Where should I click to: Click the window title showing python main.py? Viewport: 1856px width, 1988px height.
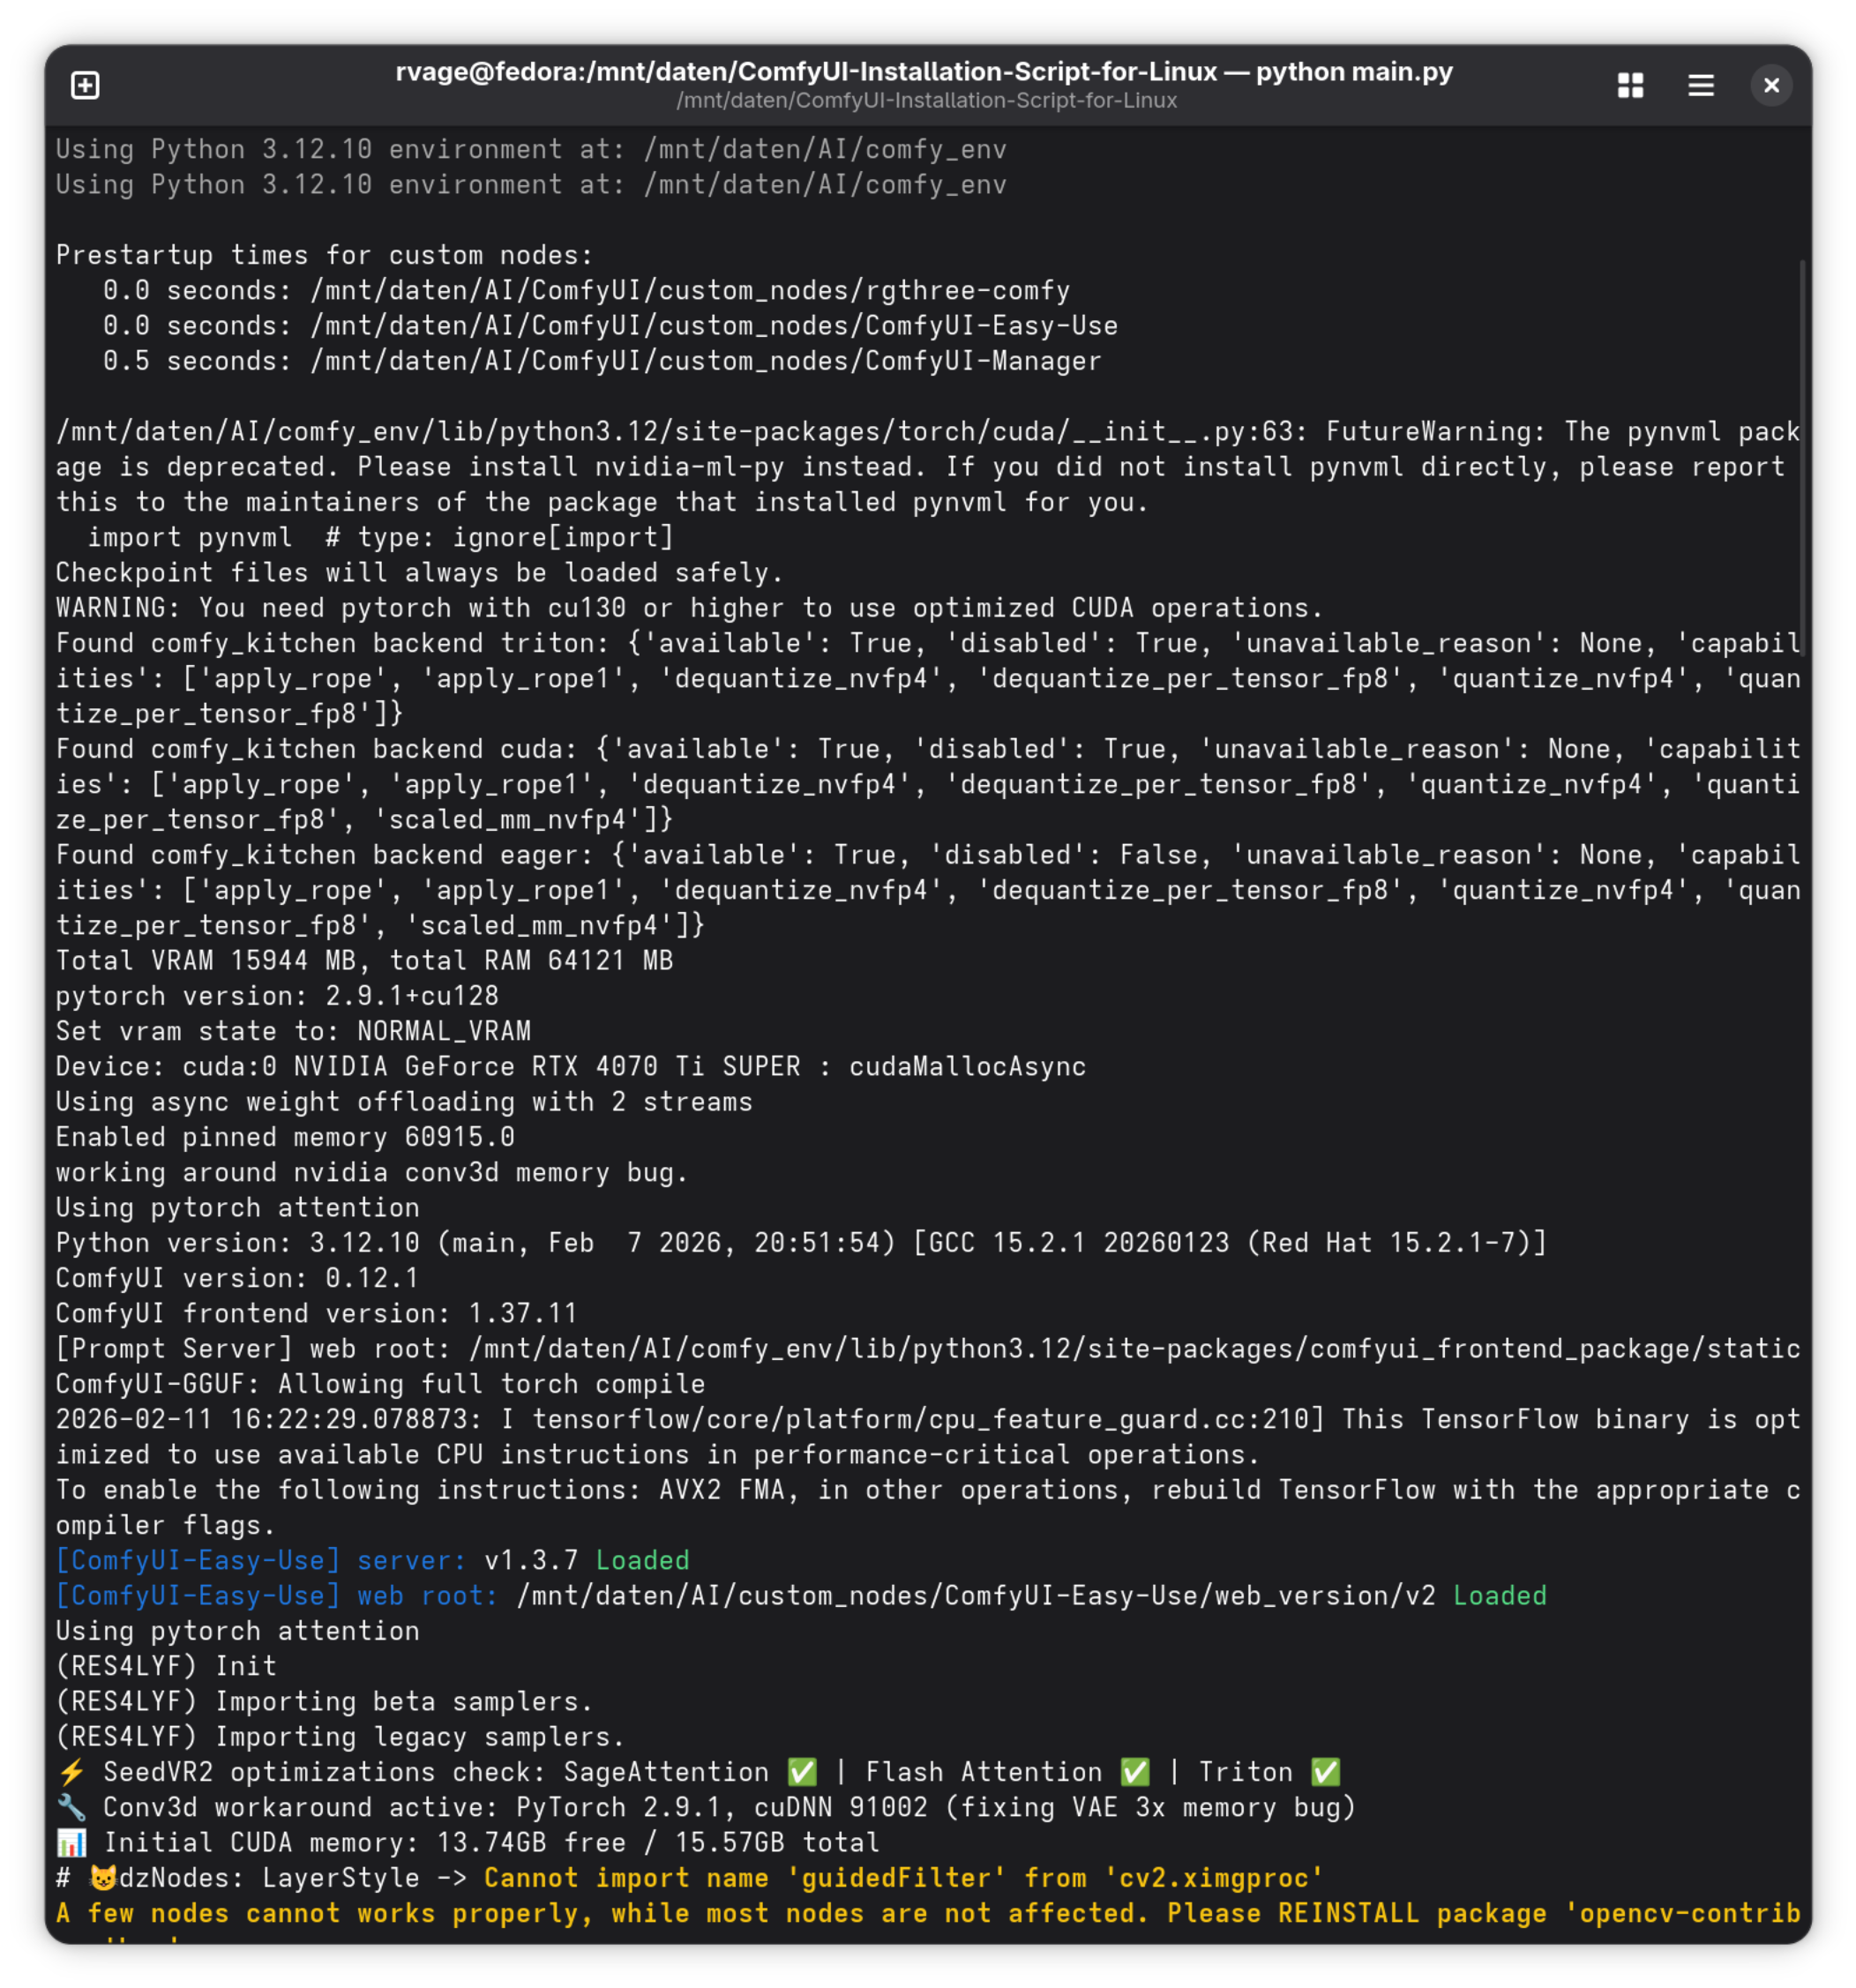(x=924, y=71)
